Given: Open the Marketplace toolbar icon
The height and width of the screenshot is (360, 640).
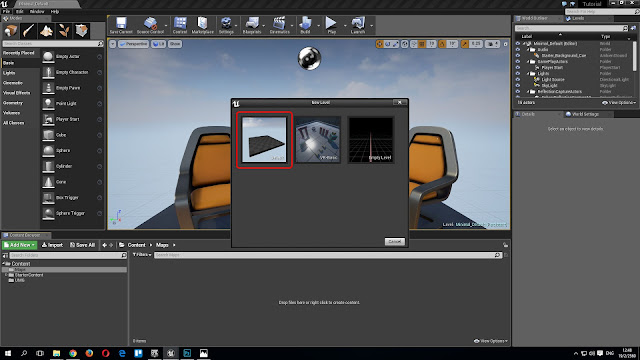Looking at the screenshot, I should click(x=202, y=25).
